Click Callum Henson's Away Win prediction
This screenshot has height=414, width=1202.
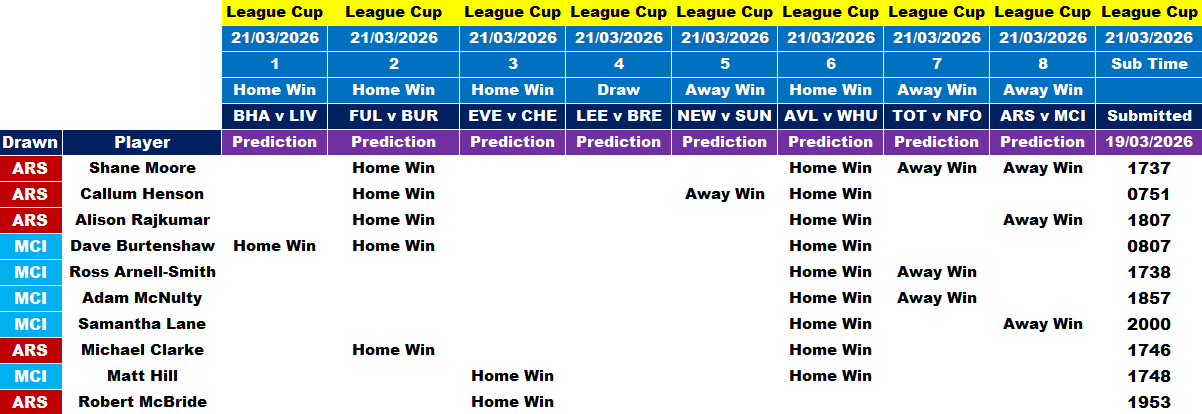point(724,194)
